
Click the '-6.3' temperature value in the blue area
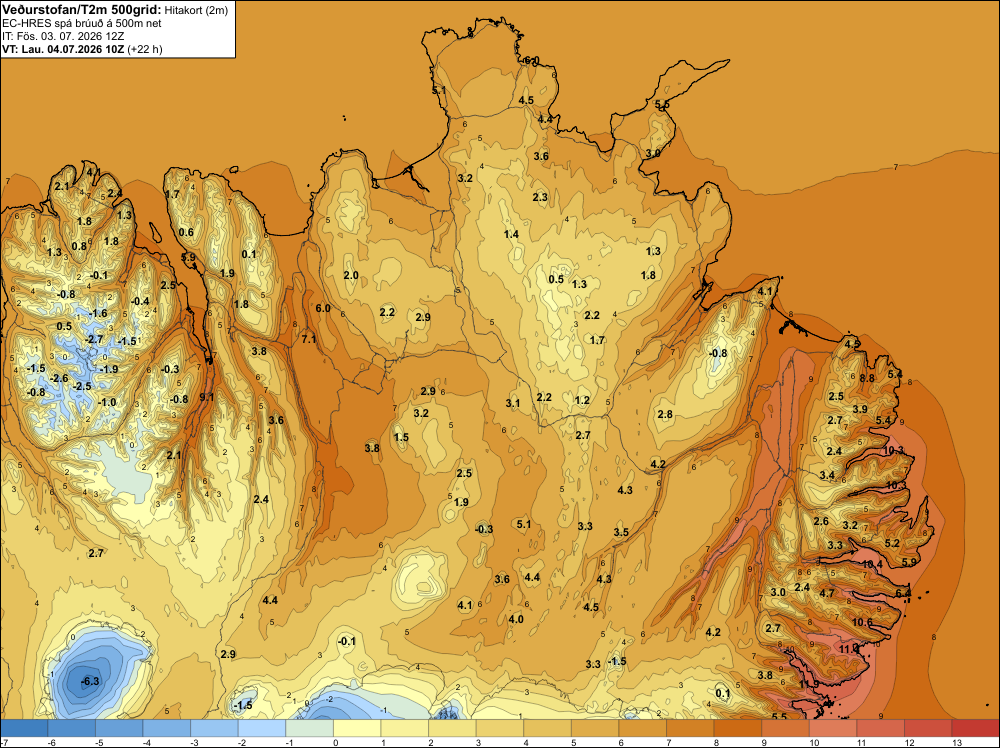(91, 681)
